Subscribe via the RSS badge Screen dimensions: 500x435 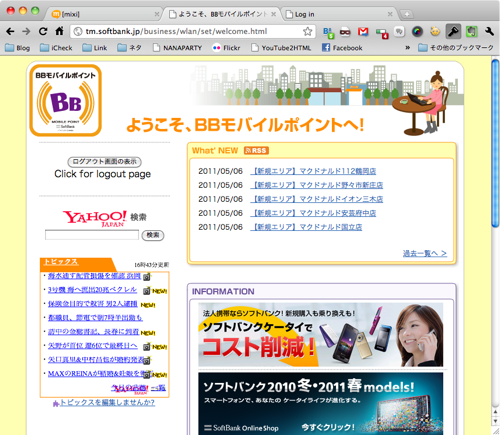point(256,151)
